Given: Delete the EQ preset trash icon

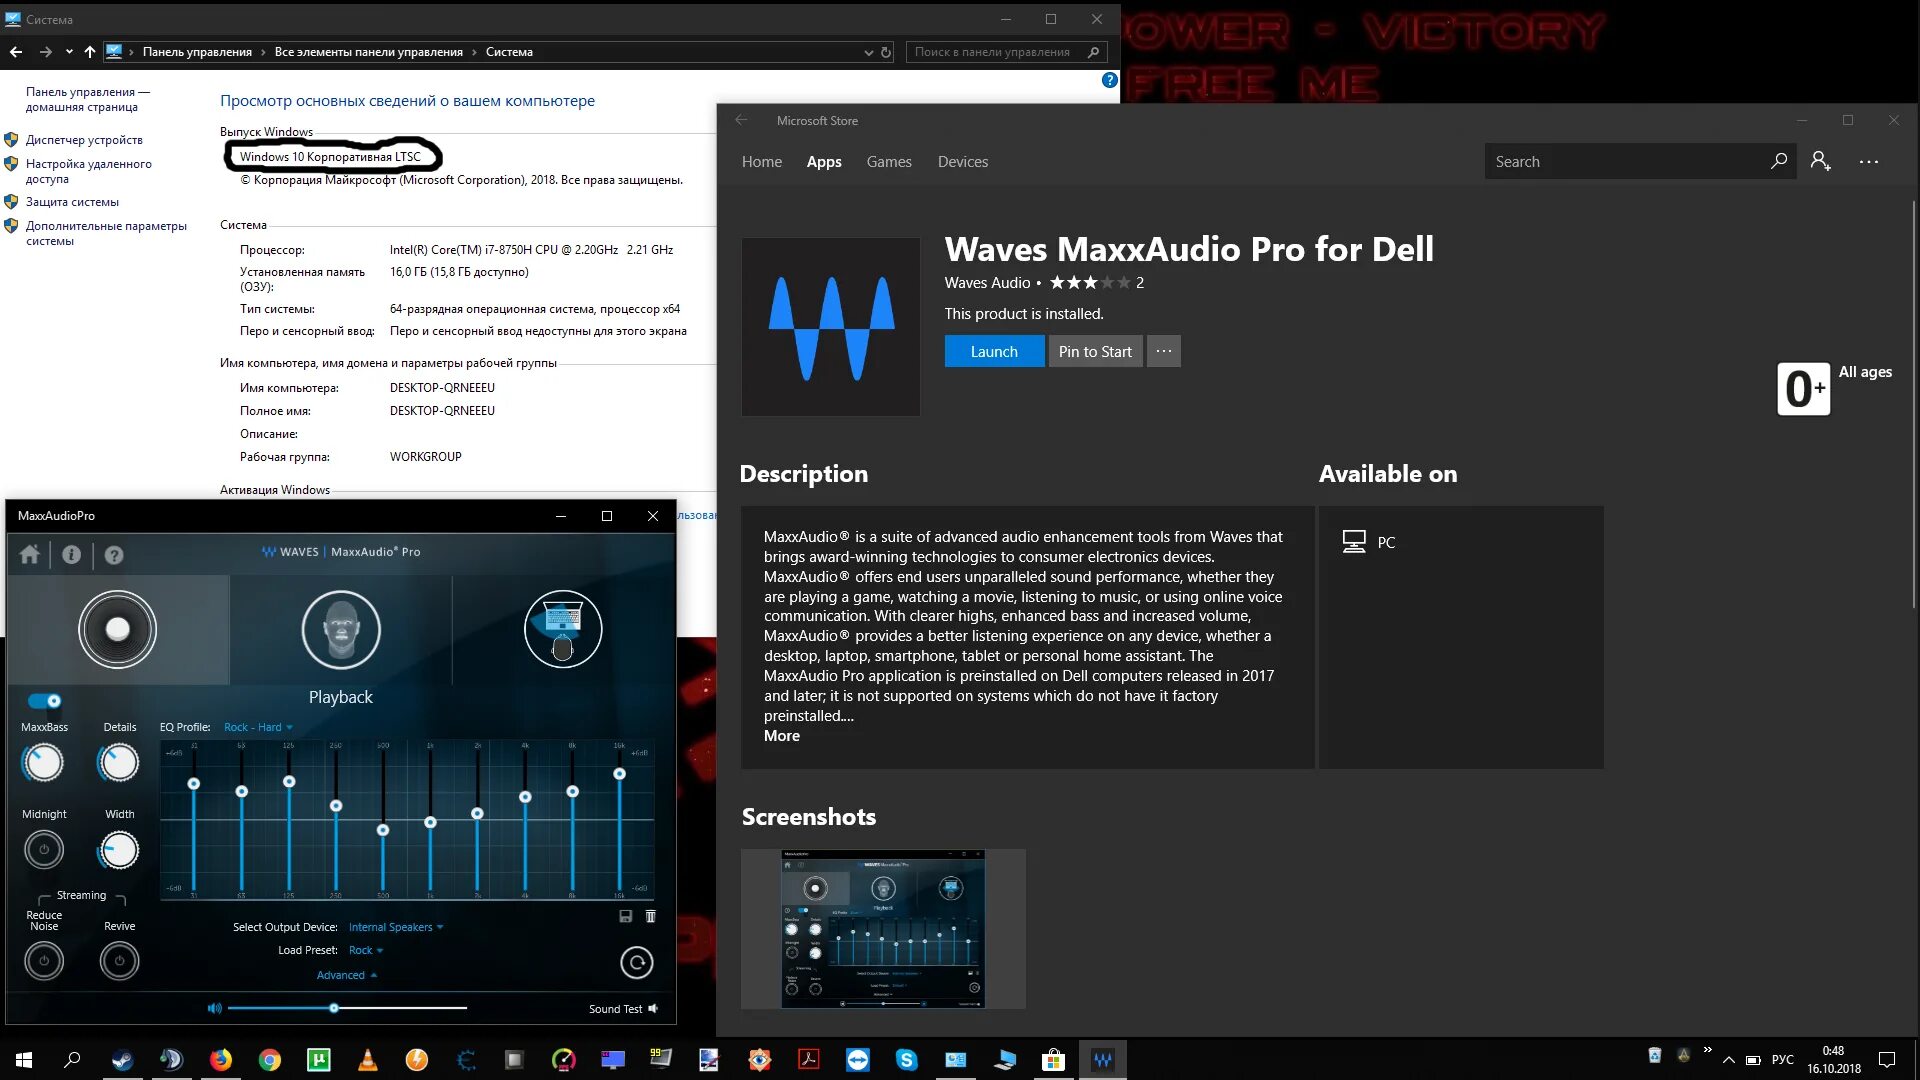Looking at the screenshot, I should point(650,916).
